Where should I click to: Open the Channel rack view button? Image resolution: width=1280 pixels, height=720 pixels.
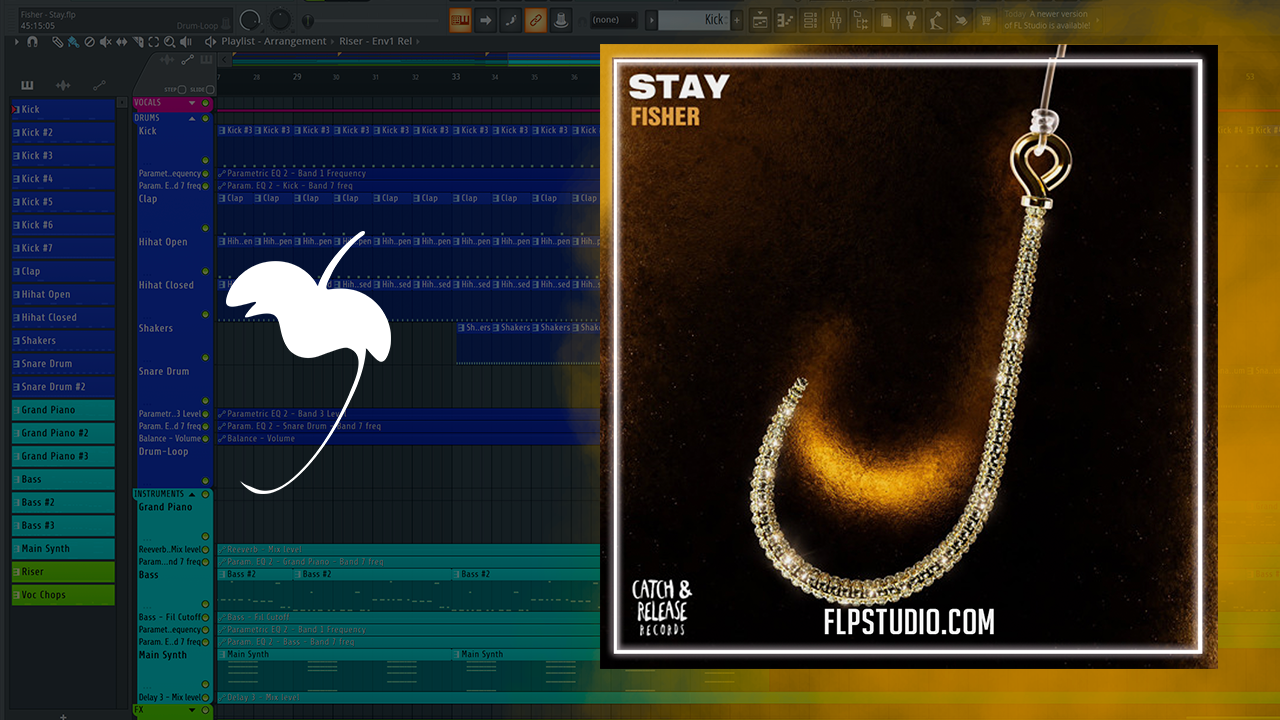[811, 19]
